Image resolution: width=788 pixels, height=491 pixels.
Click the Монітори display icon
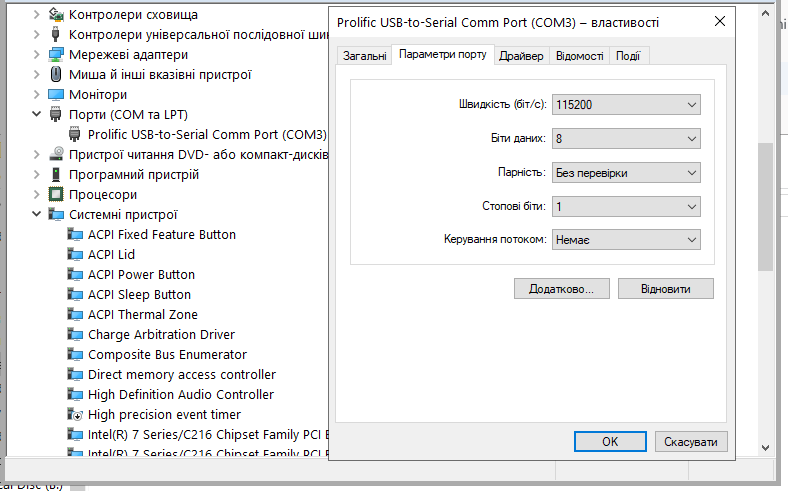56,94
